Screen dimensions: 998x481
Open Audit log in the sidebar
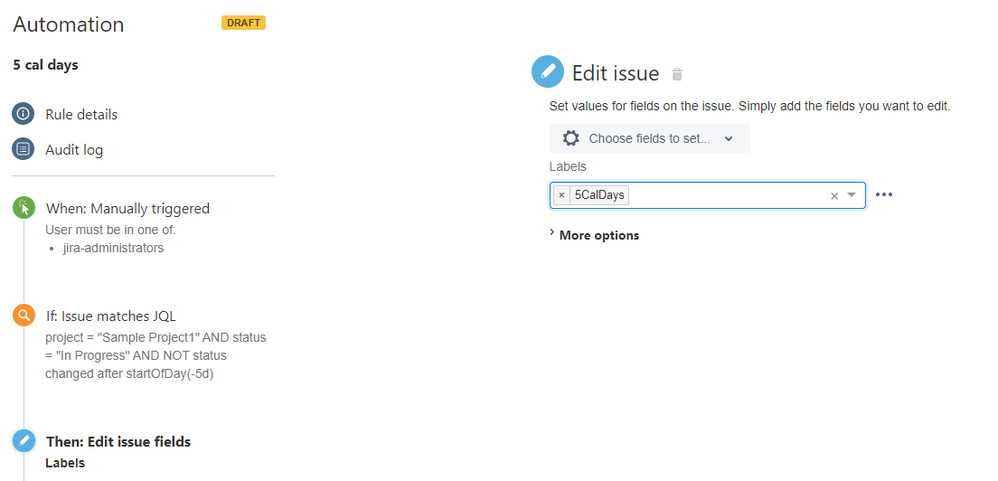point(74,150)
